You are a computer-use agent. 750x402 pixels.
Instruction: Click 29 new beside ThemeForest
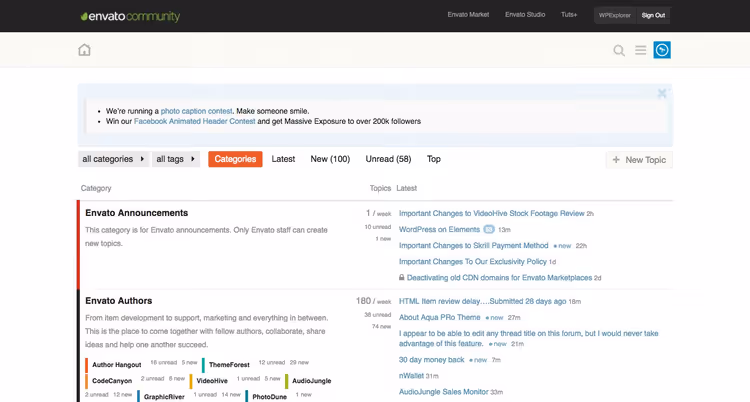tap(299, 363)
